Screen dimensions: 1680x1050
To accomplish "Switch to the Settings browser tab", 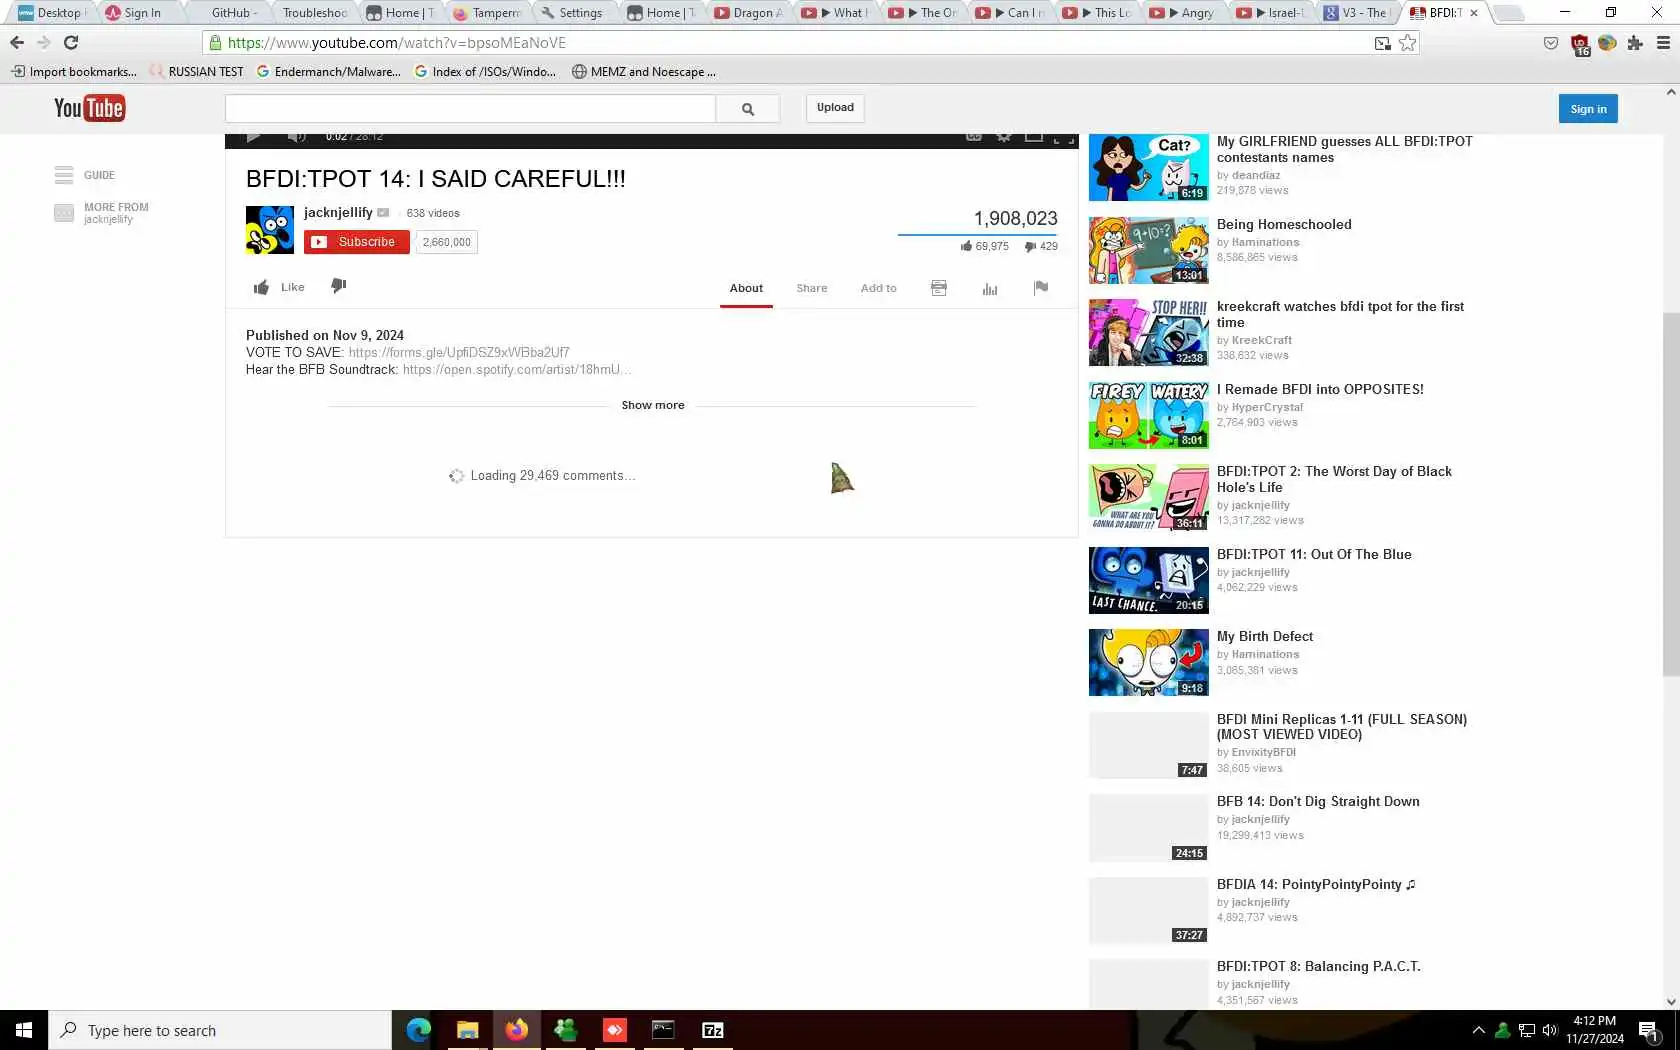I will 575,13.
